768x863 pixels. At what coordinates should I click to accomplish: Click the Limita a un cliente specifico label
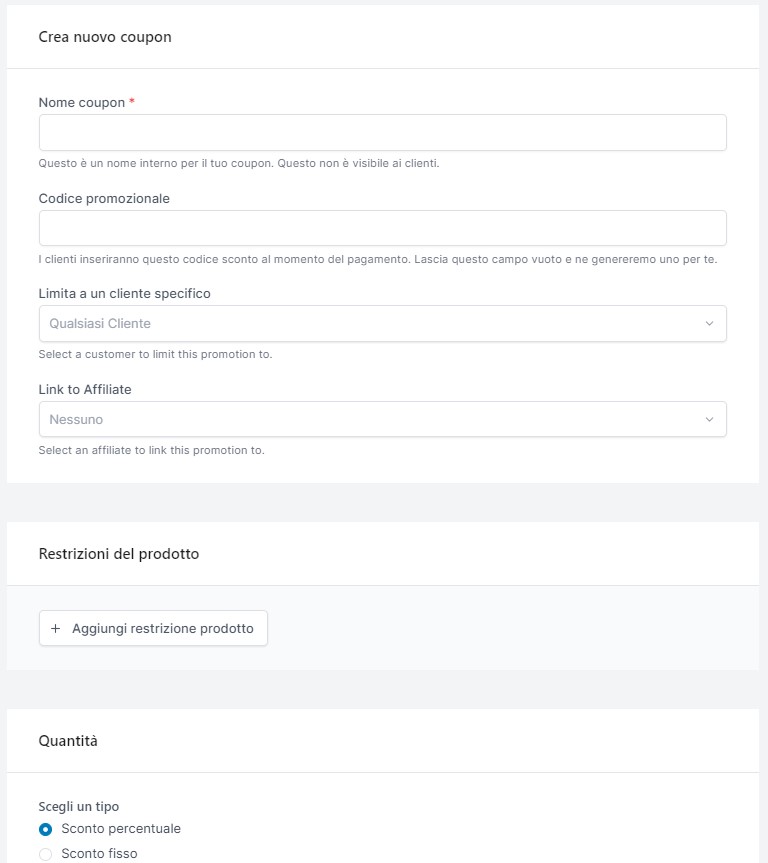tap(124, 294)
